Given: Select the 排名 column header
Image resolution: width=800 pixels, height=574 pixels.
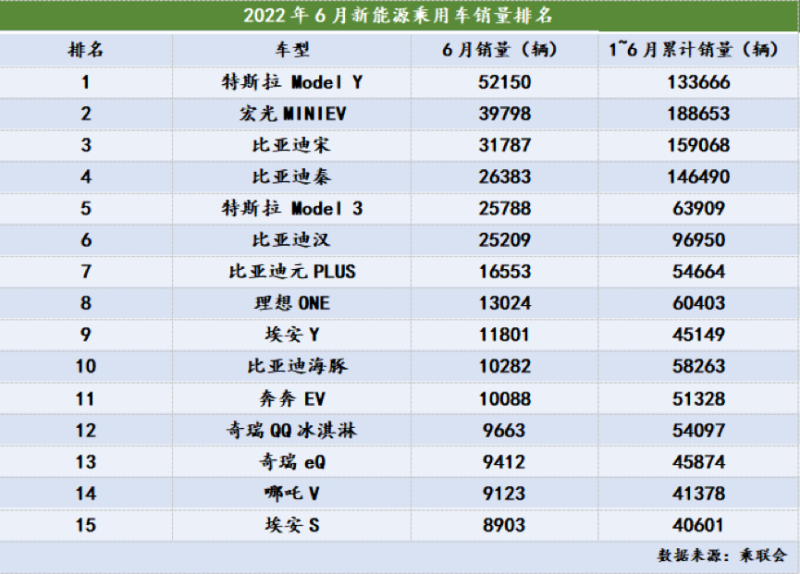Looking at the screenshot, I should (86, 50).
